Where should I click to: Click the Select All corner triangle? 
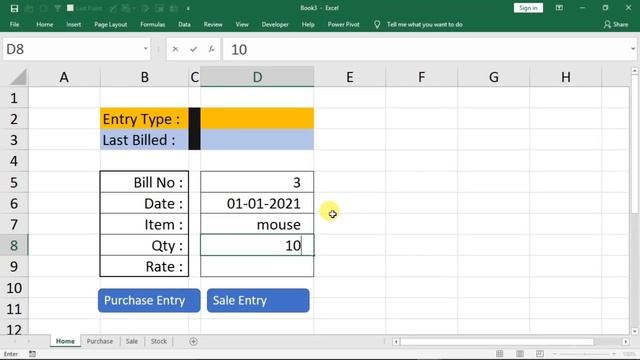tap(18, 77)
